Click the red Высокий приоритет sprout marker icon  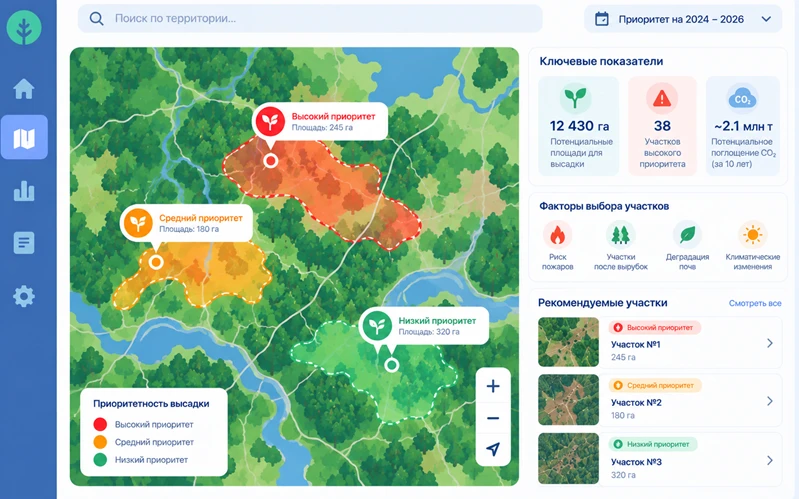tap(270, 121)
